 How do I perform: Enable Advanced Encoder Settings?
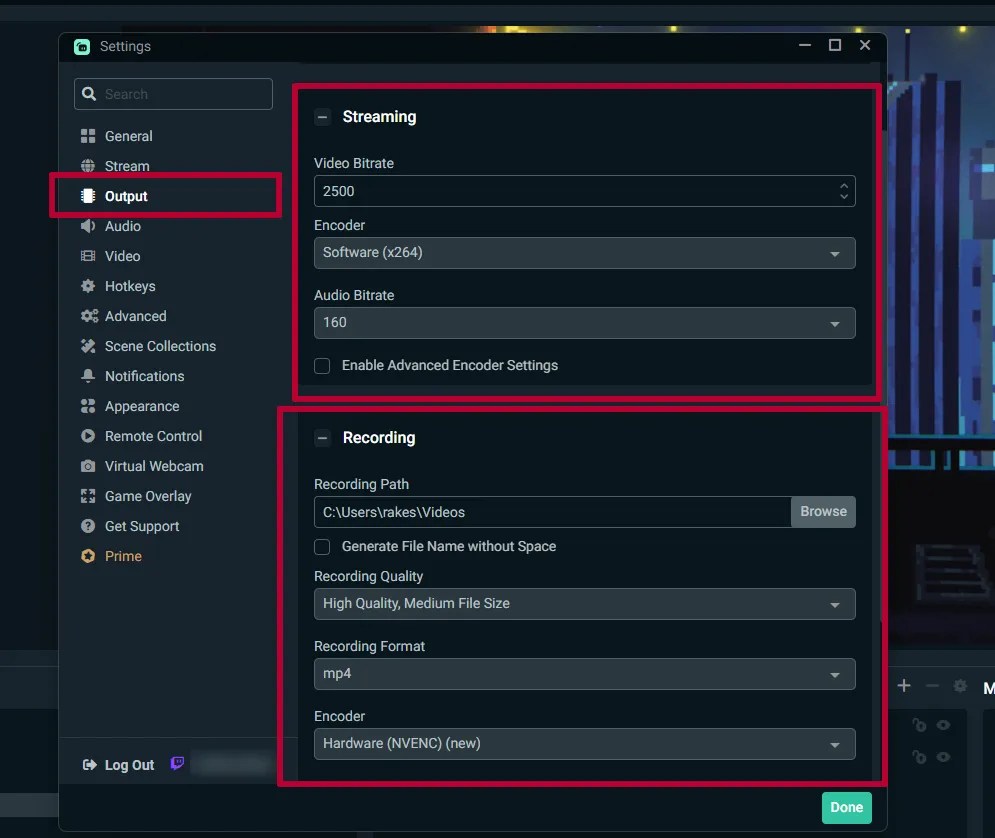point(322,366)
